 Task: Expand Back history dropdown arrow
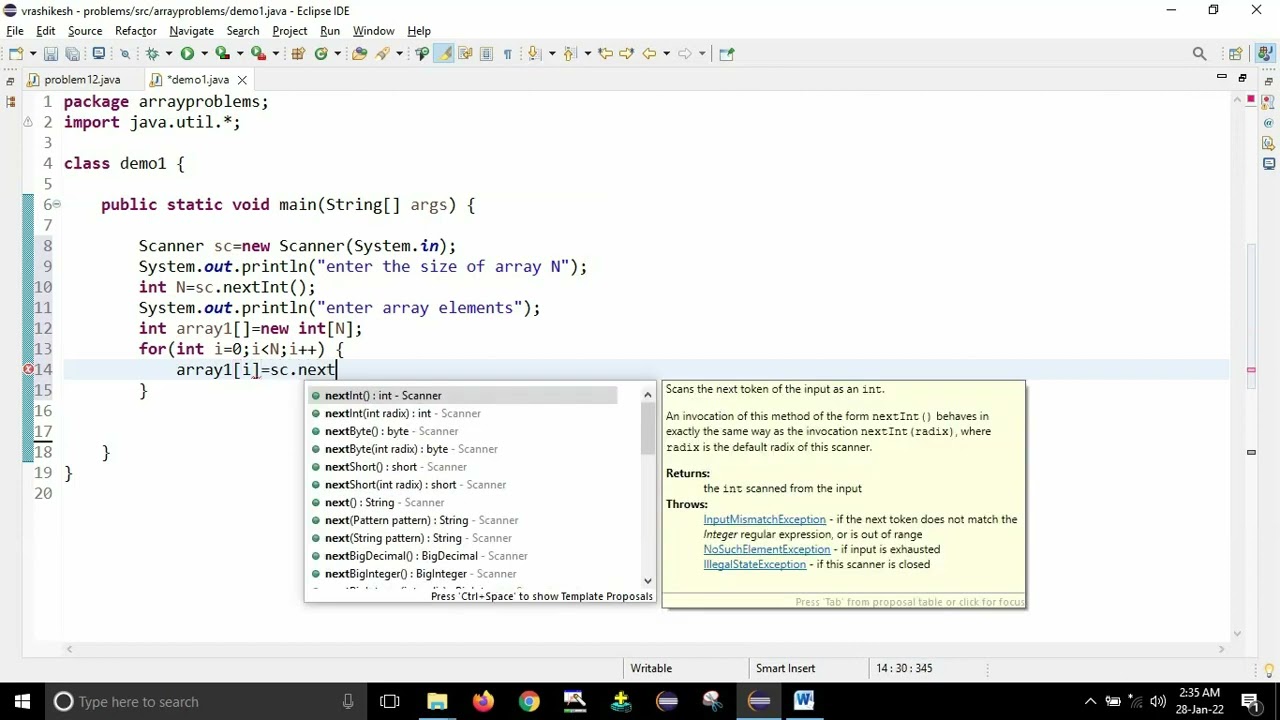point(666,53)
